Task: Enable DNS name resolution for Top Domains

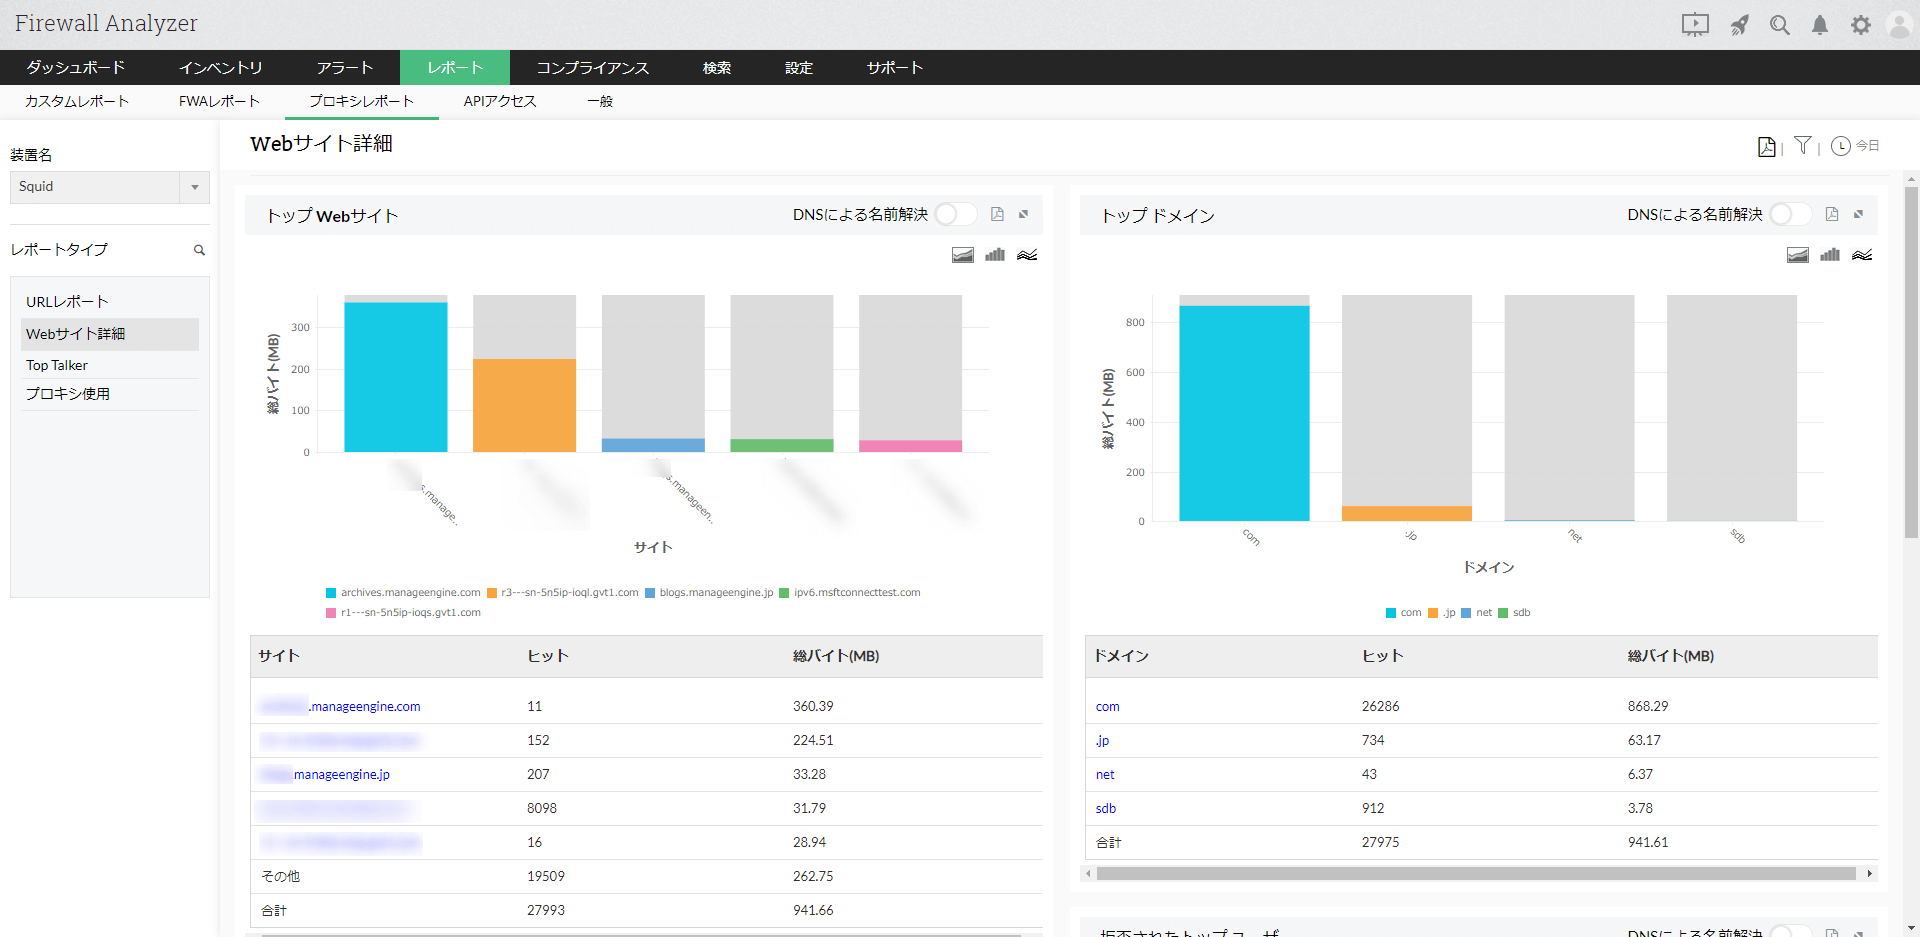Action: pos(1790,214)
